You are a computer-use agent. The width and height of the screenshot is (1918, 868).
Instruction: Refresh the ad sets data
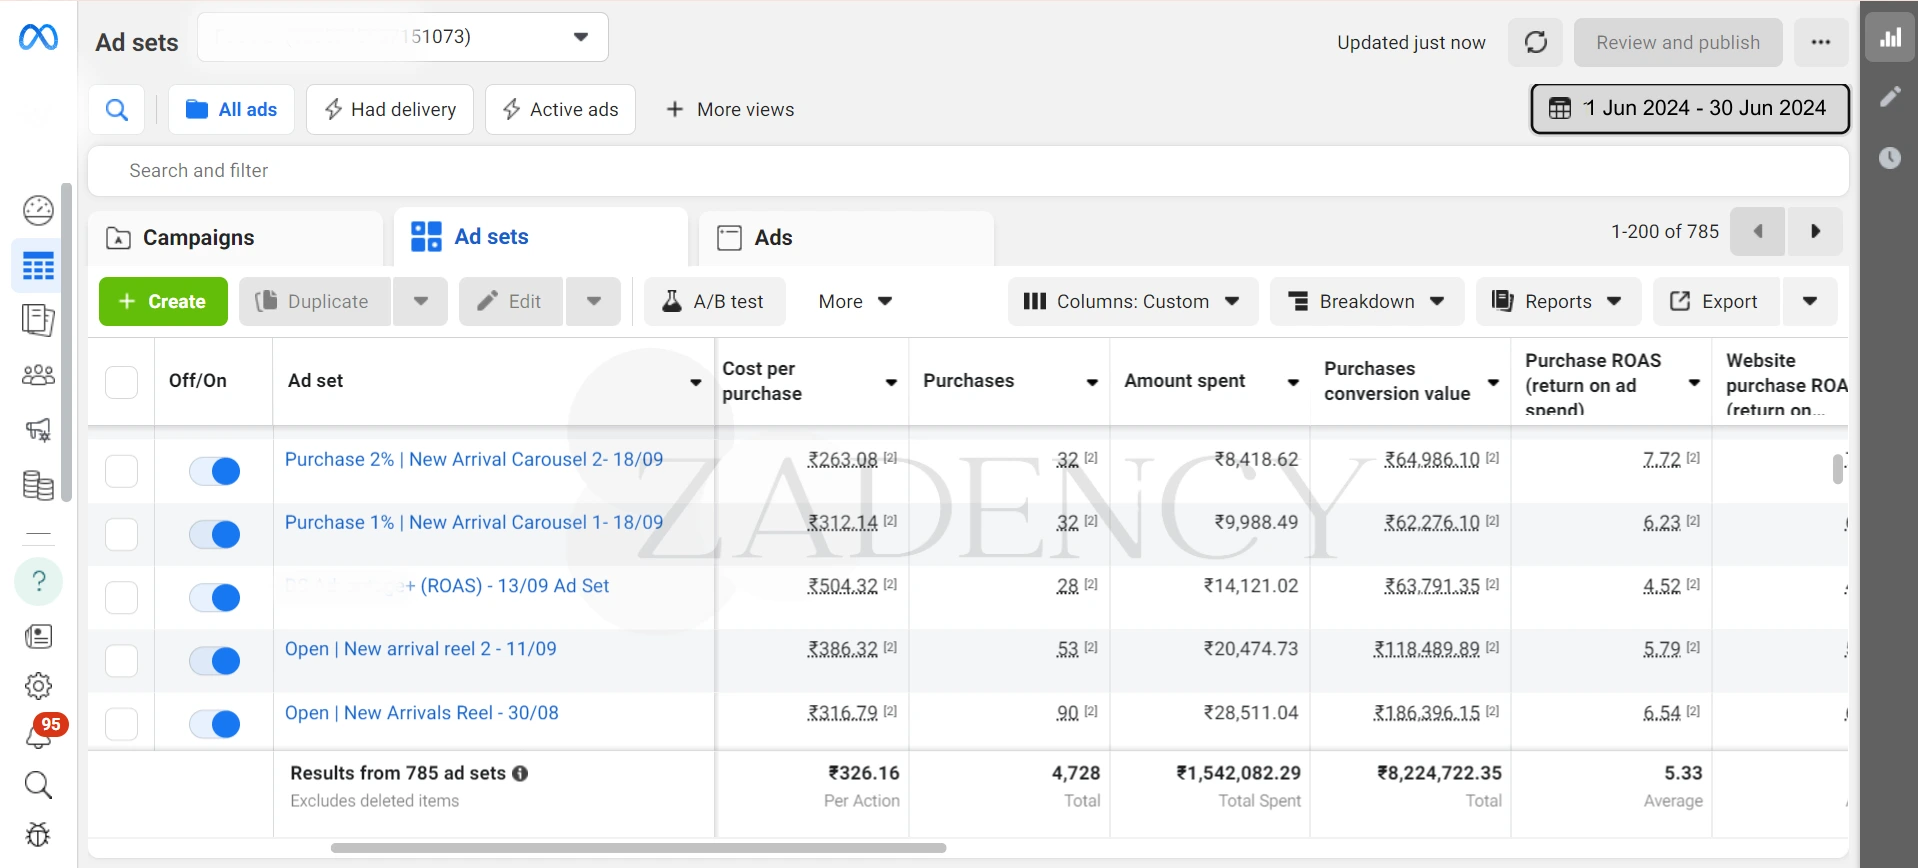(x=1535, y=42)
